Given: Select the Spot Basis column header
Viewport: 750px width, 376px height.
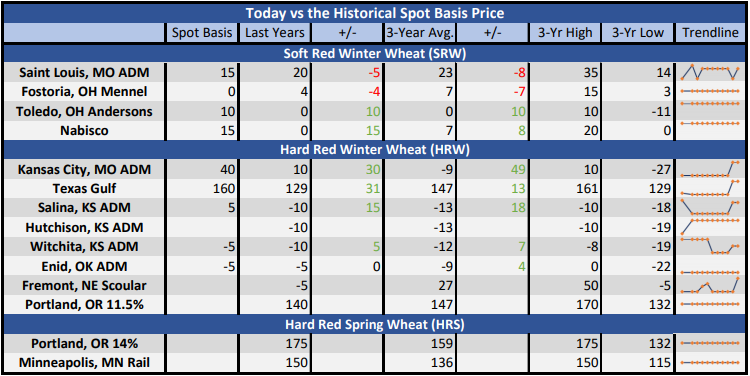Looking at the screenshot, I should pyautogui.click(x=202, y=33).
